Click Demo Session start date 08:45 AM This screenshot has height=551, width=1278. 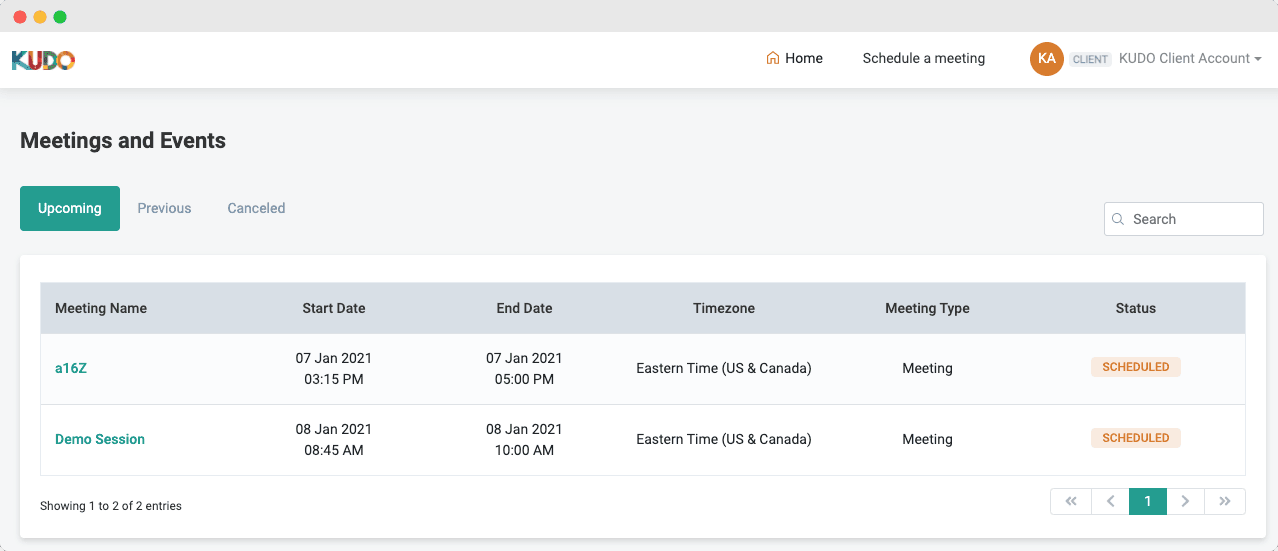pos(334,450)
